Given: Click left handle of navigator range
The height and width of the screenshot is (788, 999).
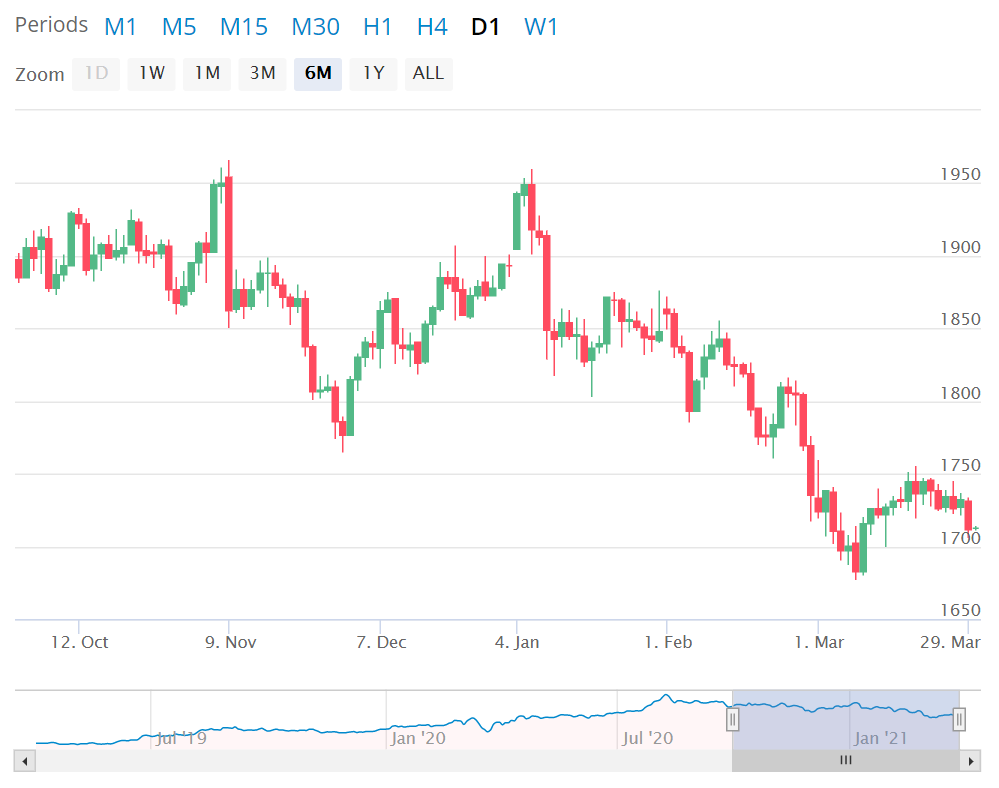Looking at the screenshot, I should pos(733,720).
